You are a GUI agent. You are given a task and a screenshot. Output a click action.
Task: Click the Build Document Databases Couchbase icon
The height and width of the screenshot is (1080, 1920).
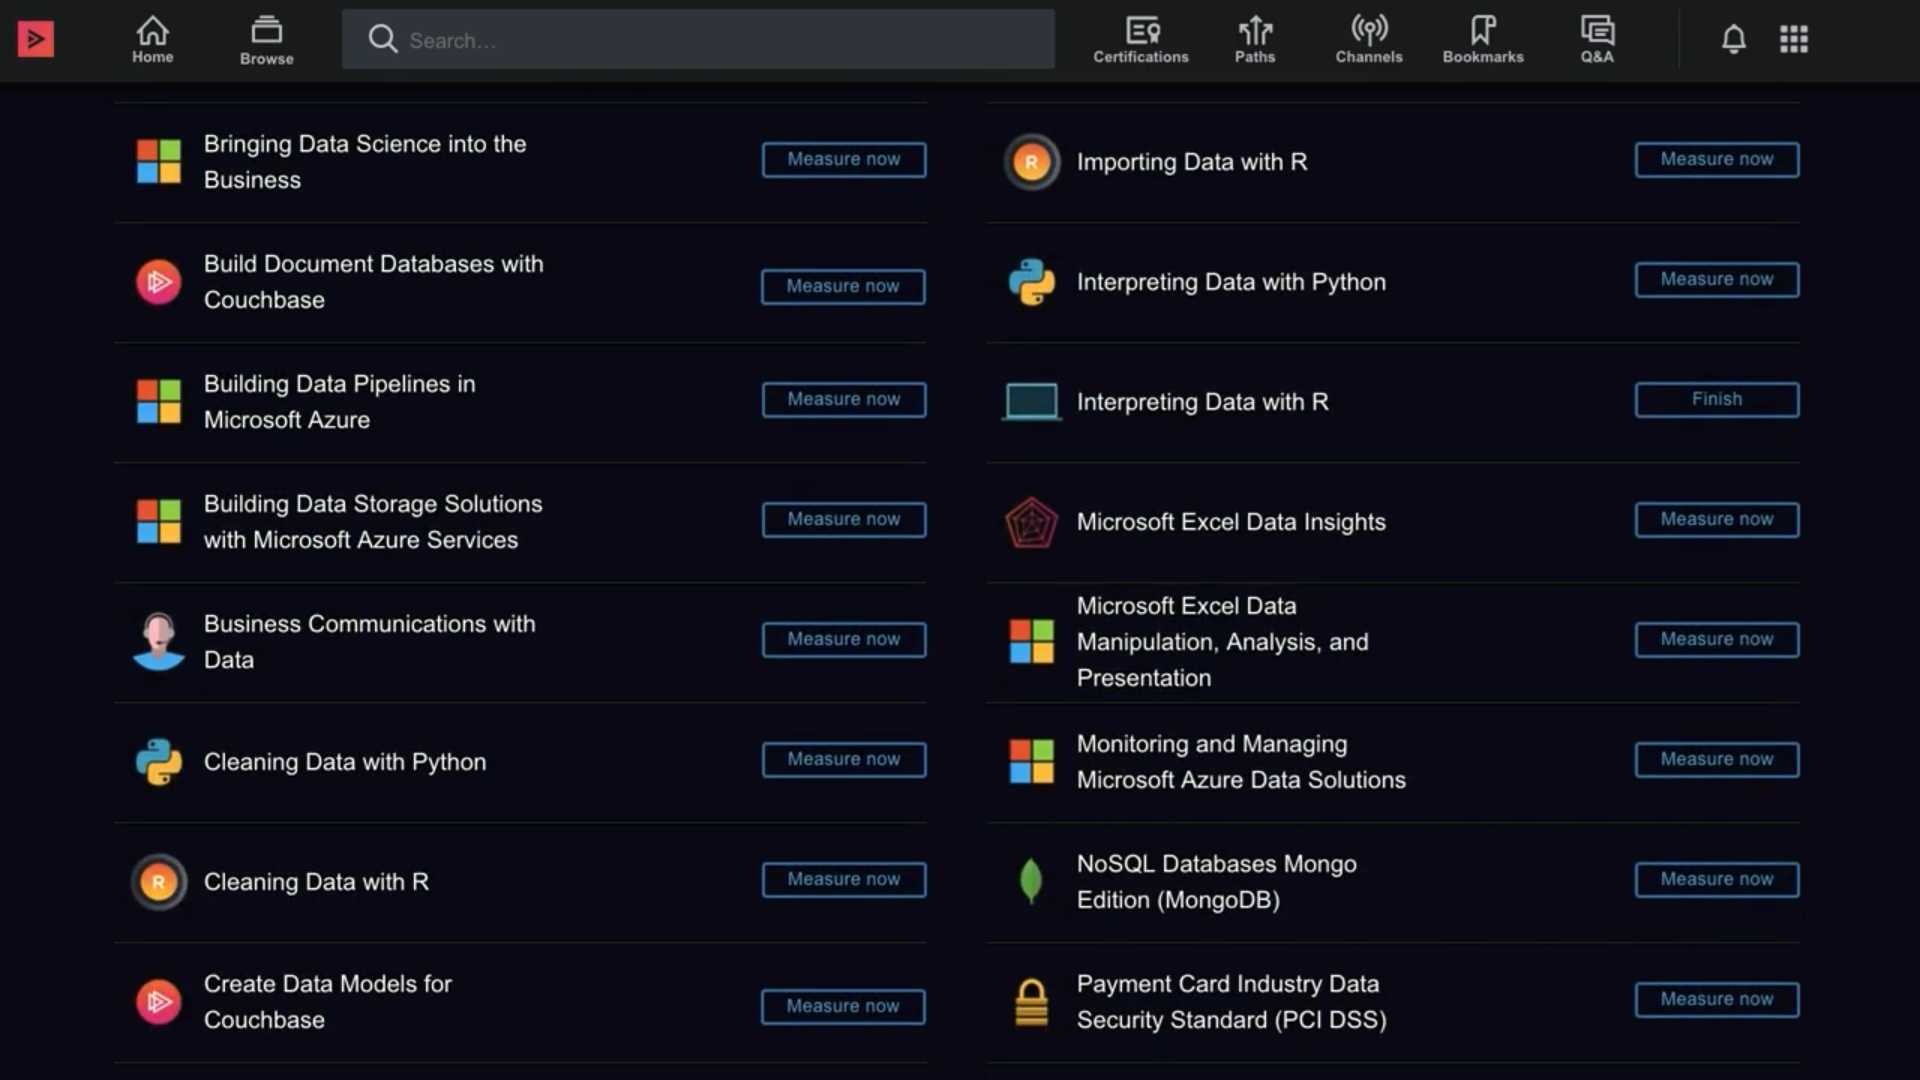(x=159, y=282)
